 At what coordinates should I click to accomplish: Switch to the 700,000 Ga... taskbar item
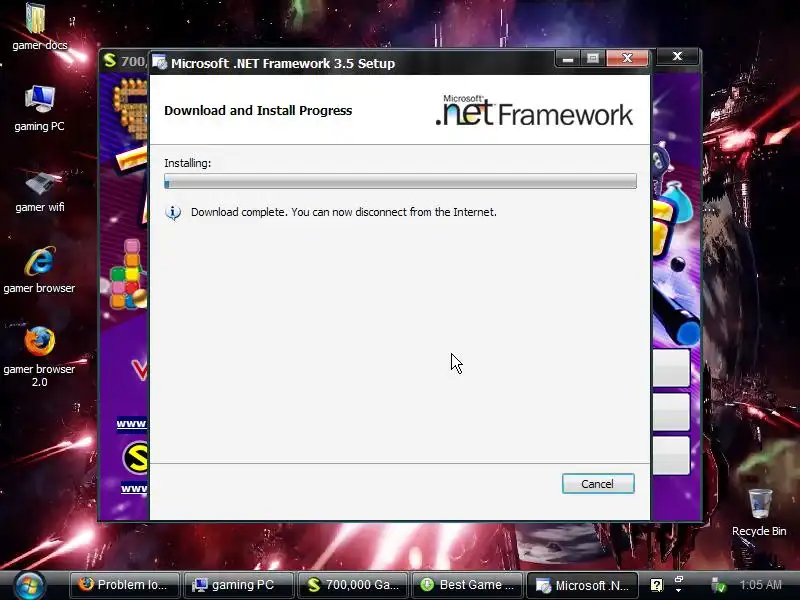pyautogui.click(x=353, y=585)
